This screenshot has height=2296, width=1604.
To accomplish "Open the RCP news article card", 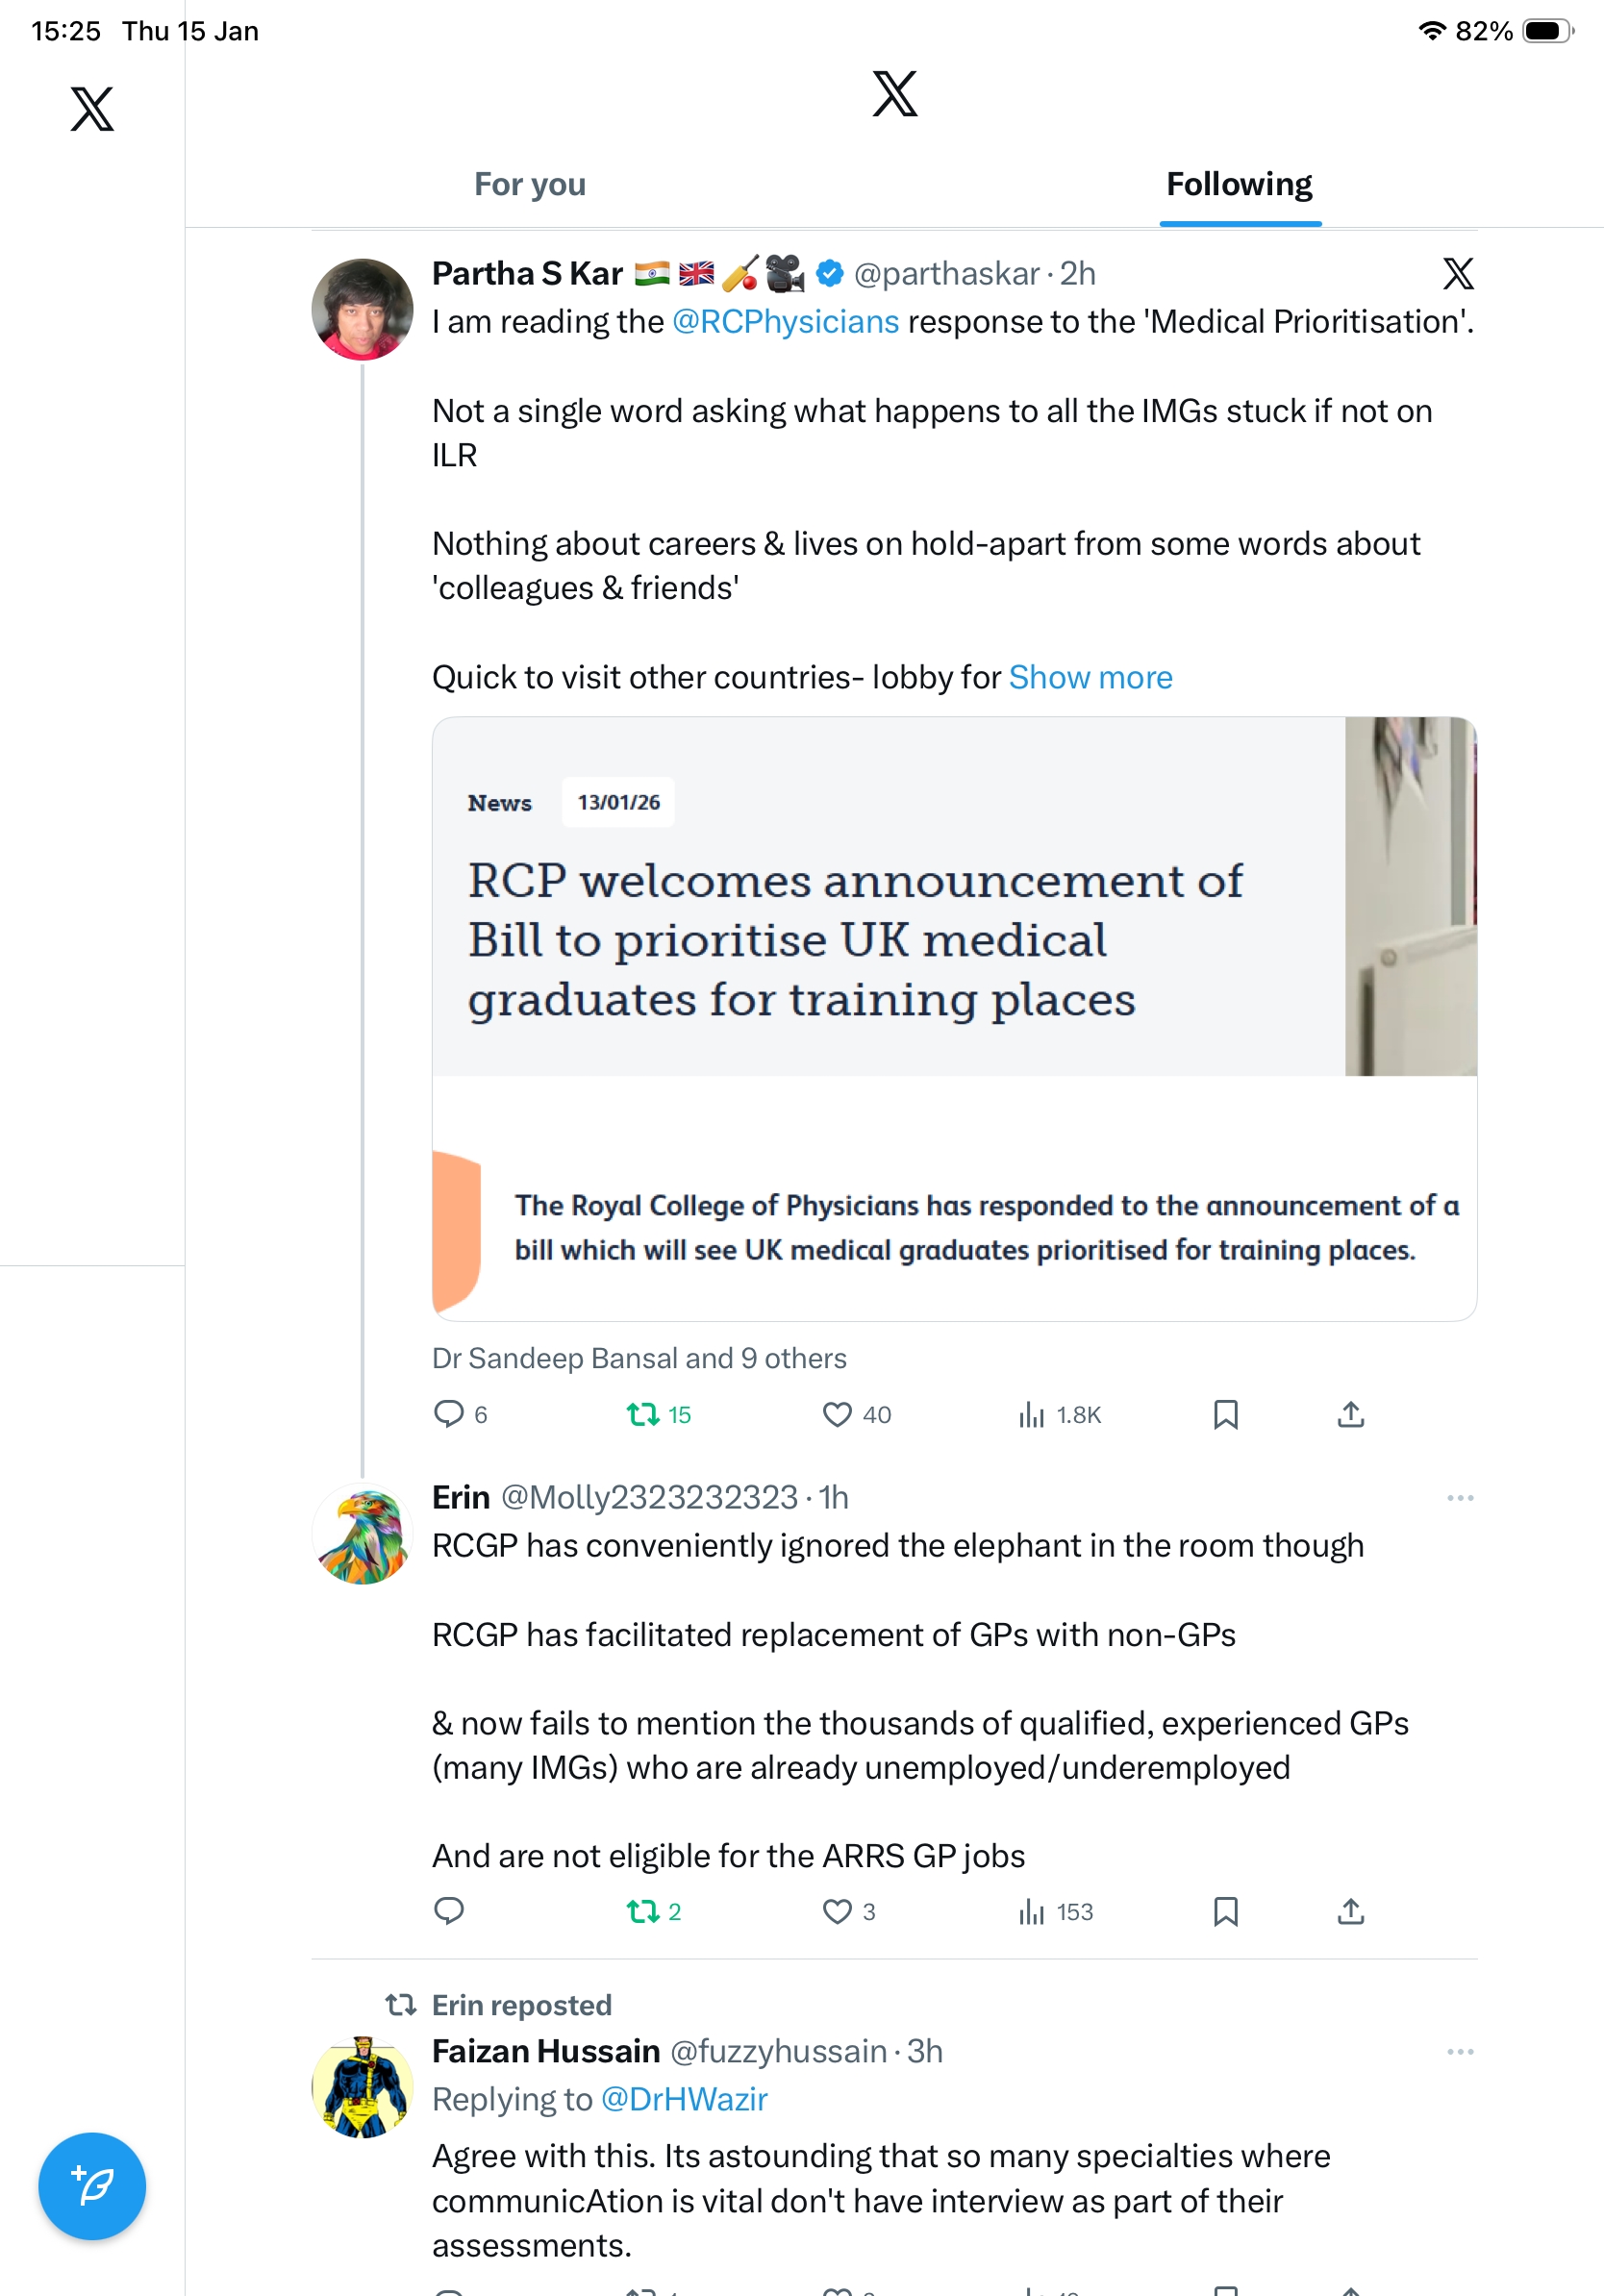I will (x=954, y=1018).
